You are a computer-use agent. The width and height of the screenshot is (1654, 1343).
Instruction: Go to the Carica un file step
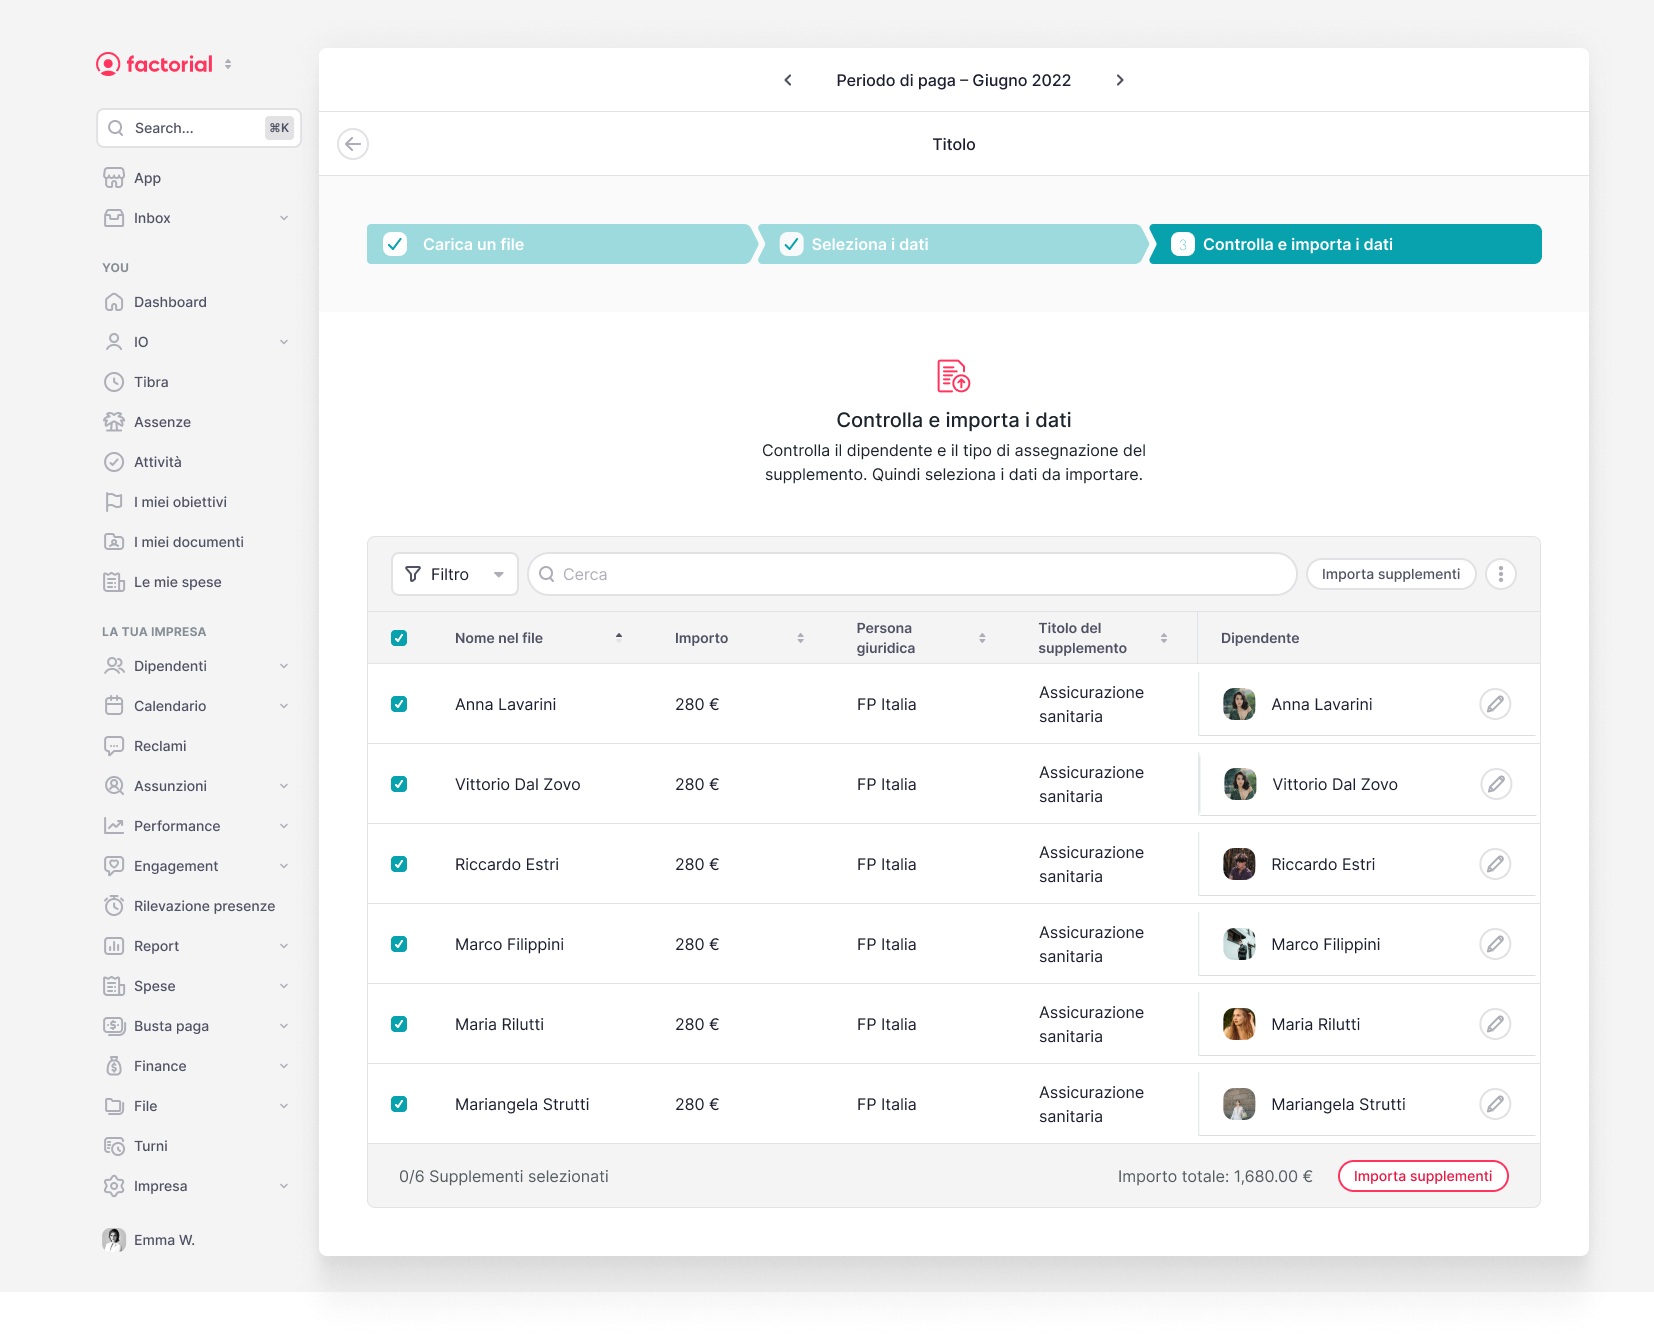pos(561,244)
